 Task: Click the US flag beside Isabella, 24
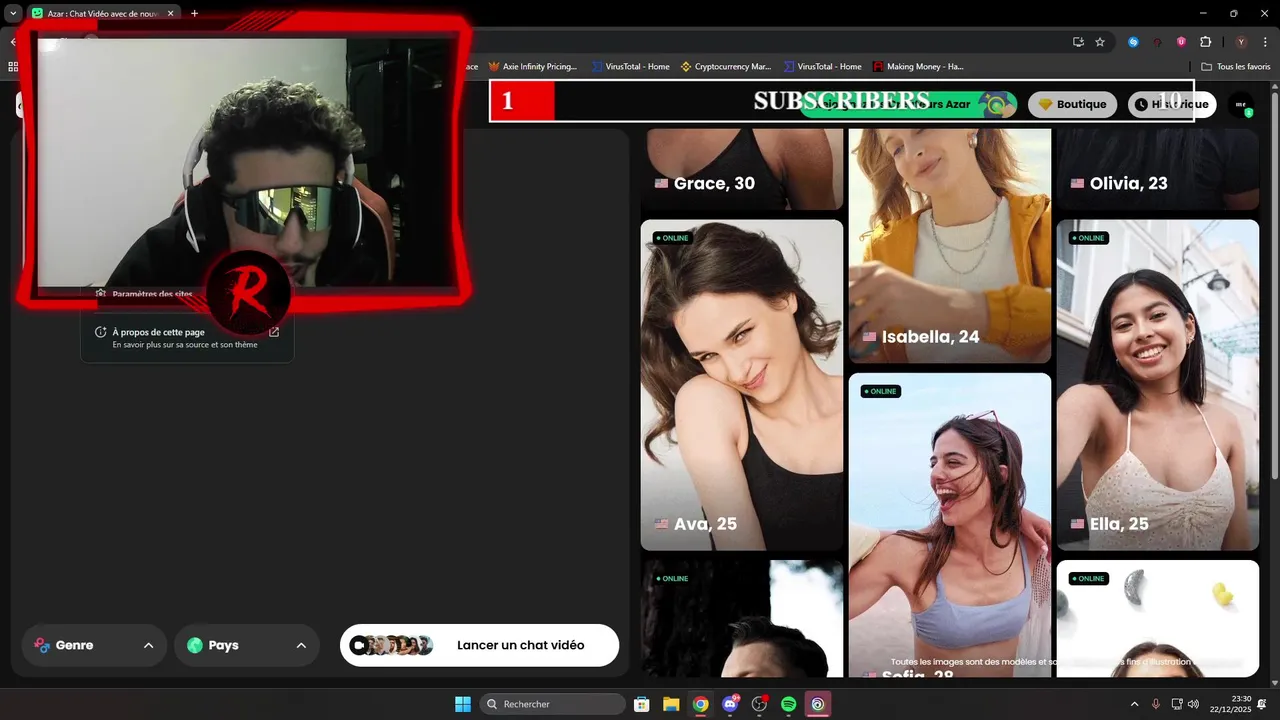(x=869, y=338)
